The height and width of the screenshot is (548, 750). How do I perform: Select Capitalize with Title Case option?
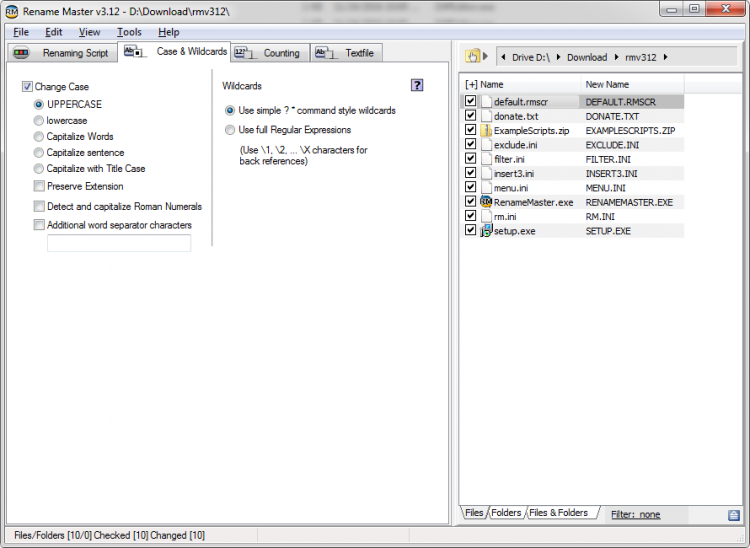click(39, 168)
